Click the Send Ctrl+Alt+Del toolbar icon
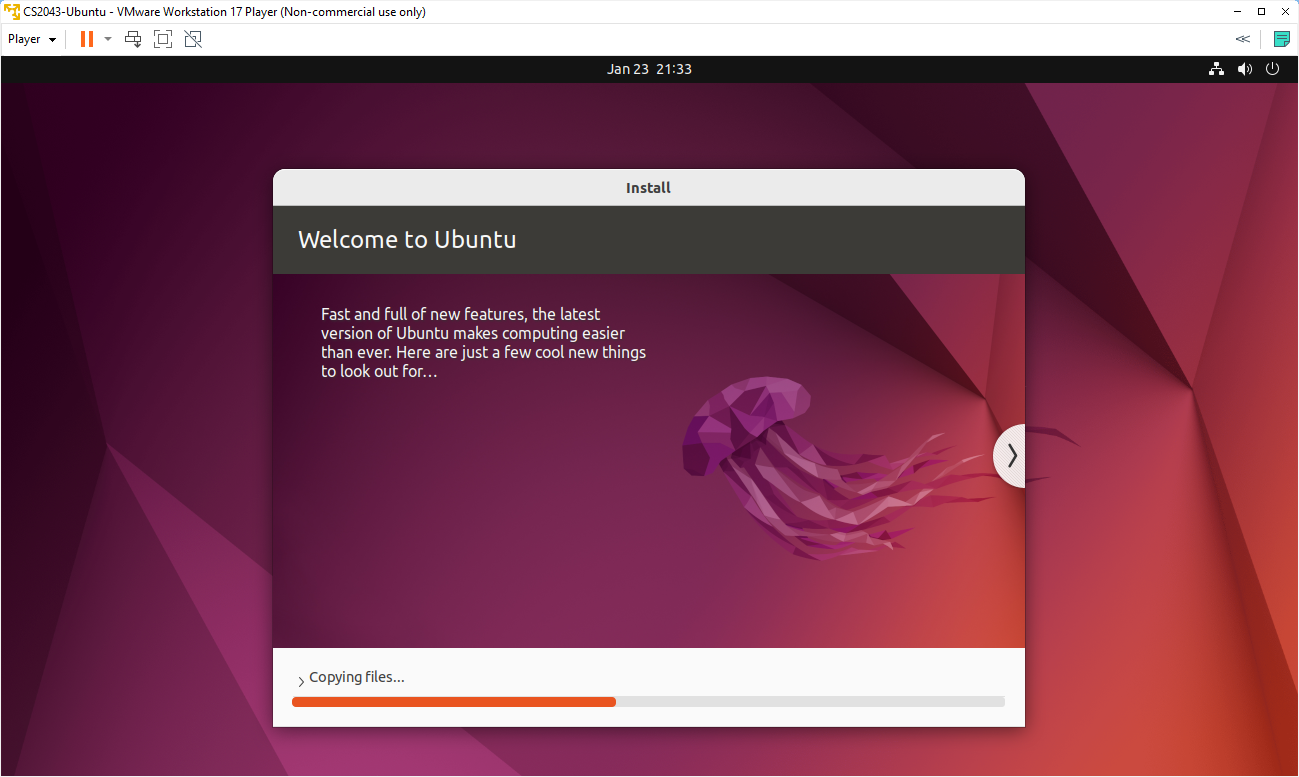 click(x=133, y=39)
